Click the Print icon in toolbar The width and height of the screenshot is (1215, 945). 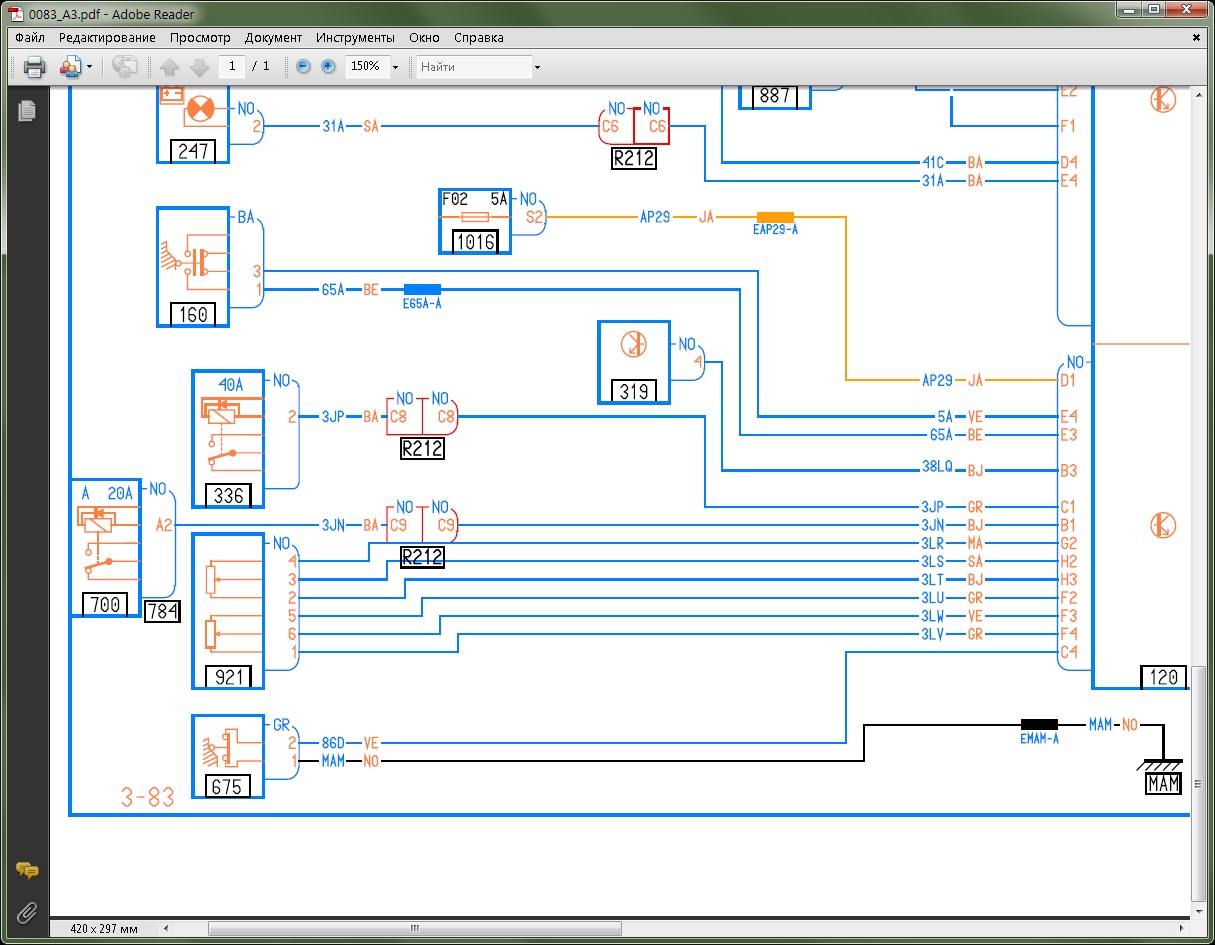[x=35, y=67]
